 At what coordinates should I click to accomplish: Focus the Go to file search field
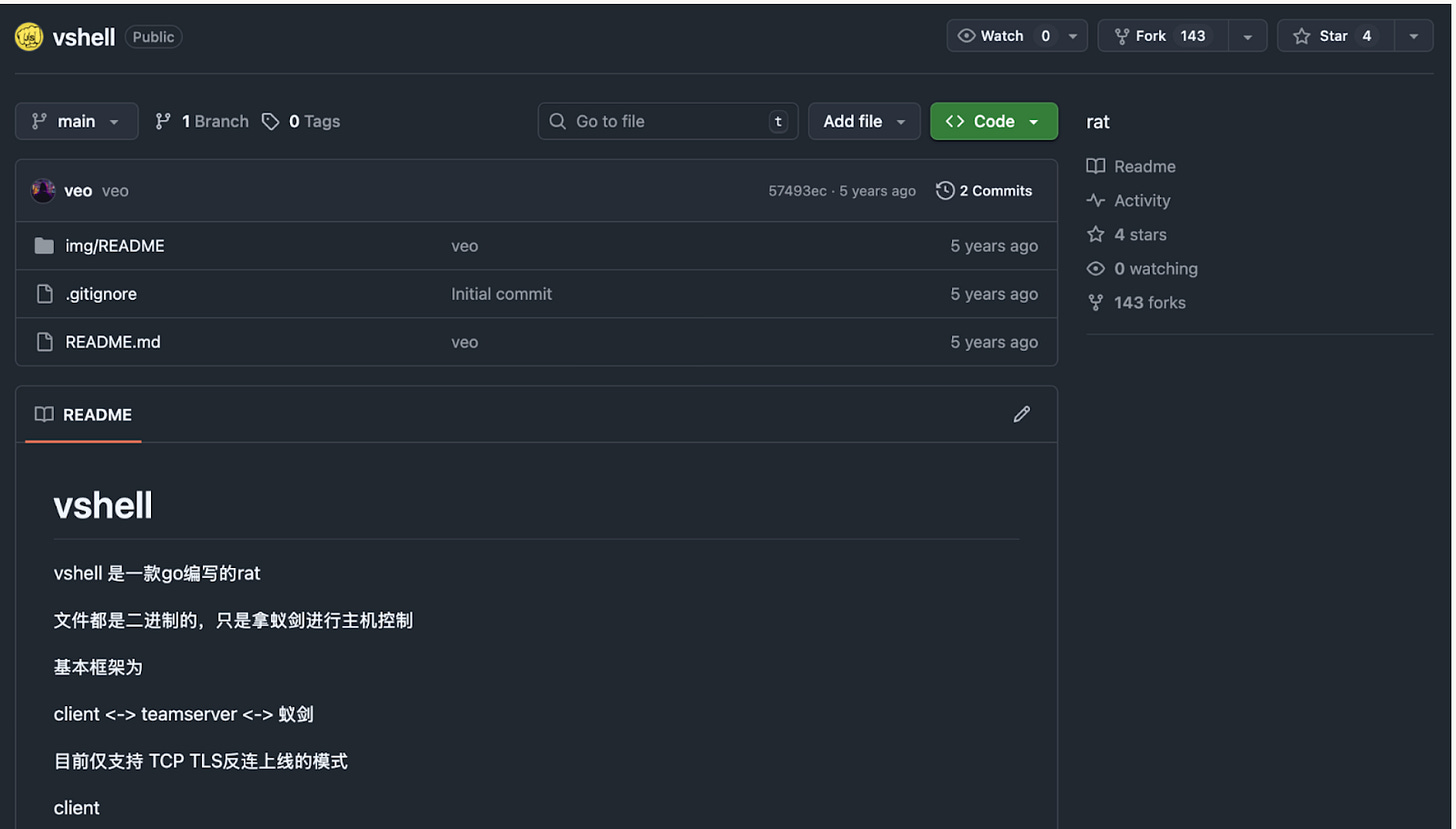[x=668, y=121]
